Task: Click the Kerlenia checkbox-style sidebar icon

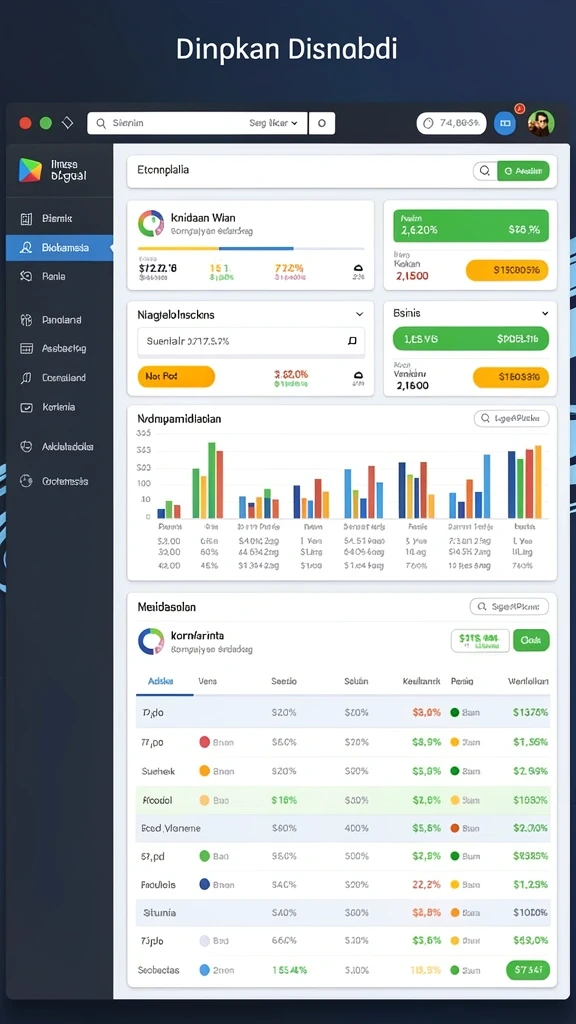Action: tap(26, 407)
